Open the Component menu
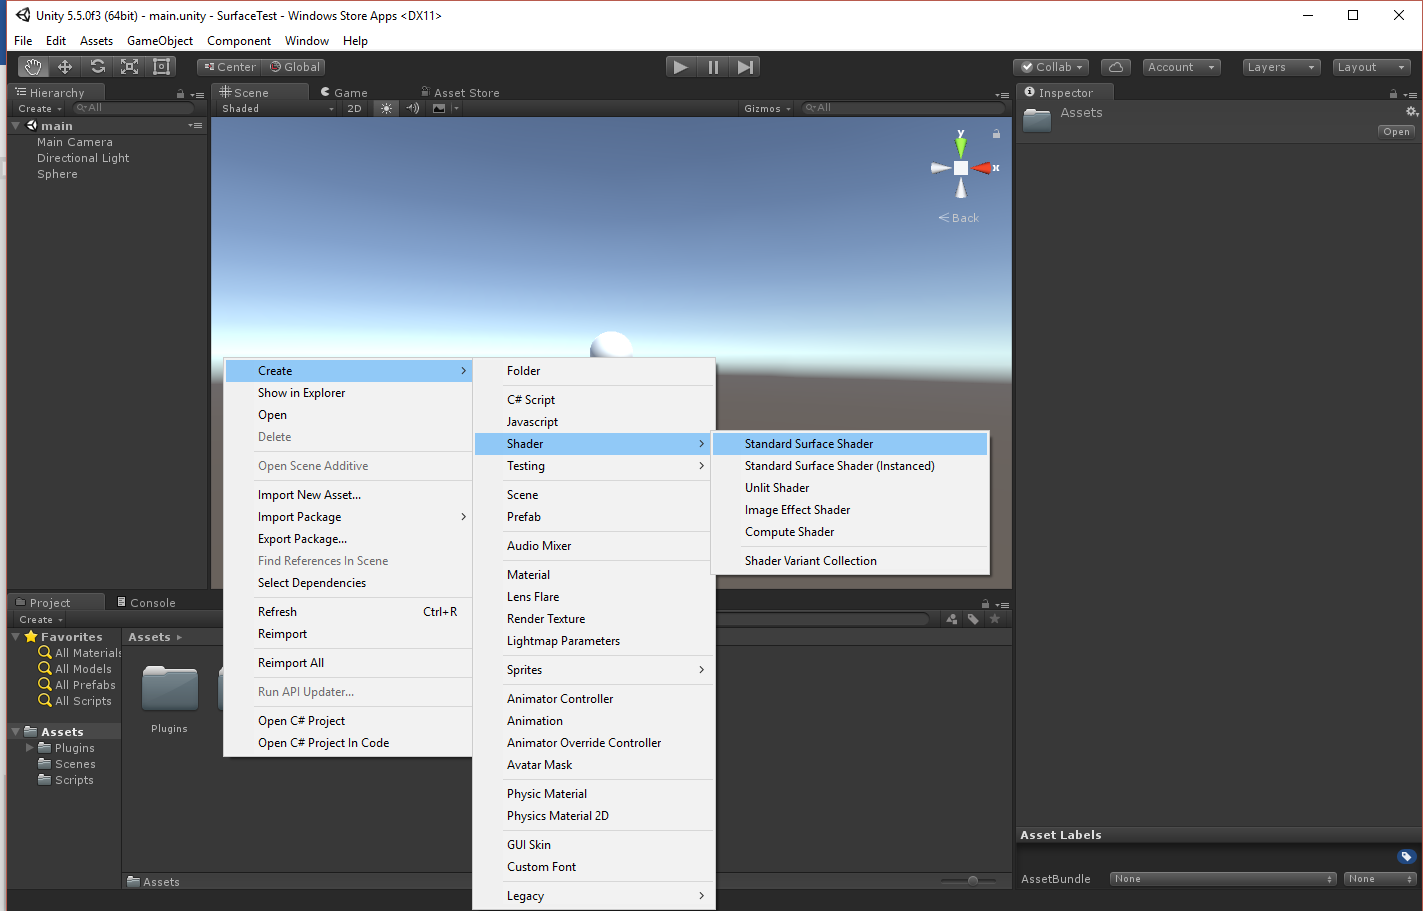 tap(239, 41)
